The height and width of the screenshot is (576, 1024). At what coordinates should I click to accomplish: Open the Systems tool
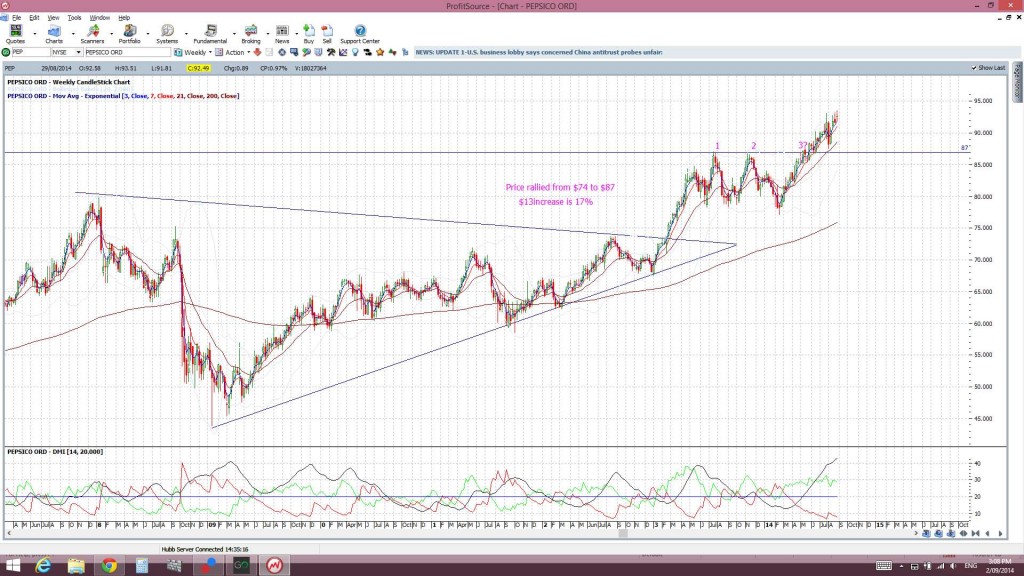tap(167, 34)
